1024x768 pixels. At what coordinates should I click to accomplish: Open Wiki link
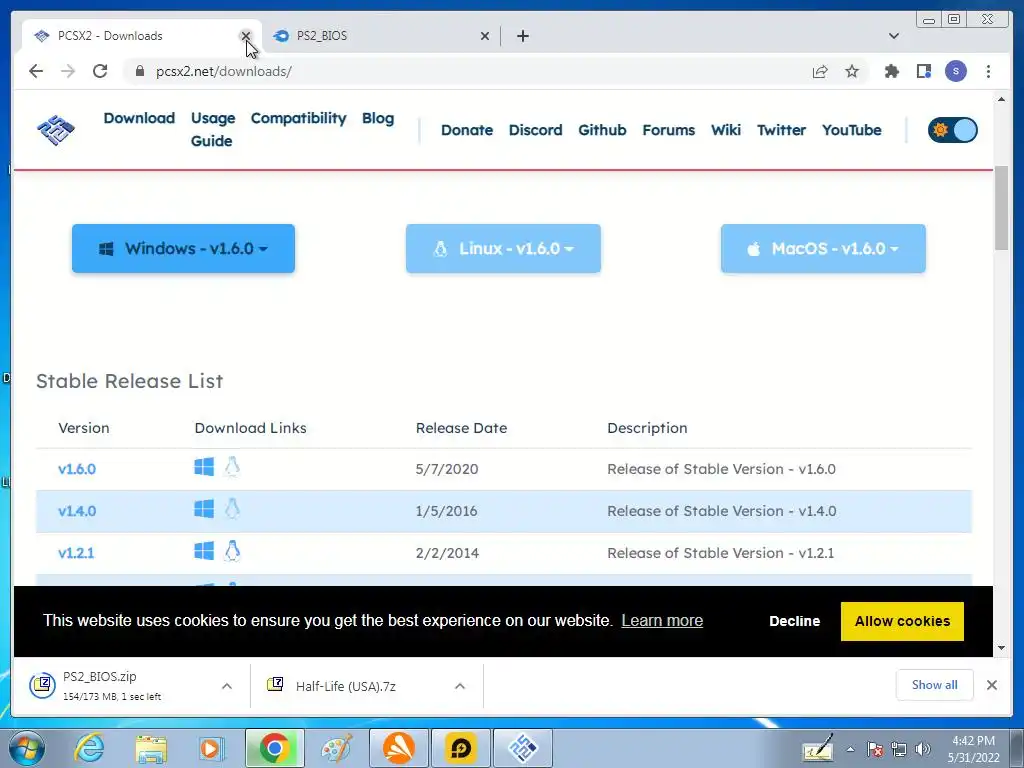point(726,130)
